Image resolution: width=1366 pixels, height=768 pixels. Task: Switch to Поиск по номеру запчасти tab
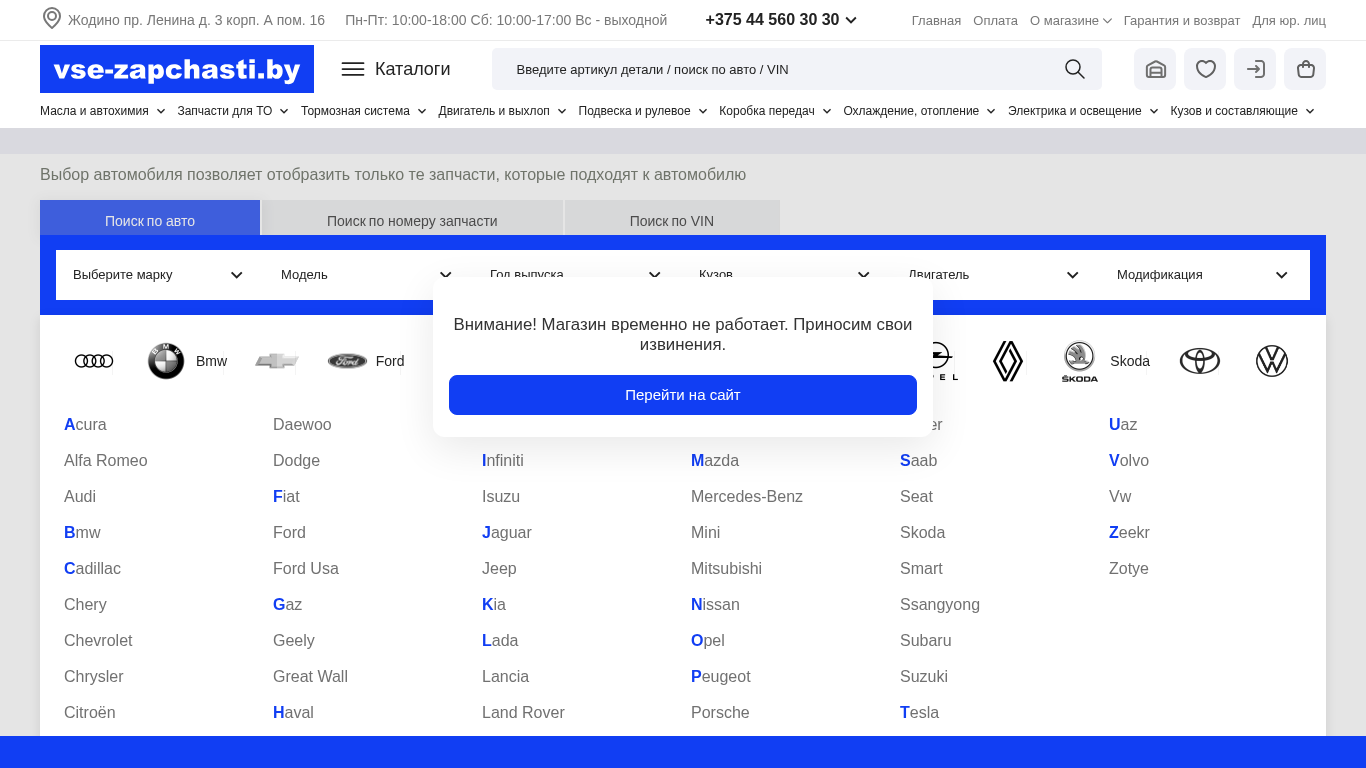pyautogui.click(x=412, y=218)
